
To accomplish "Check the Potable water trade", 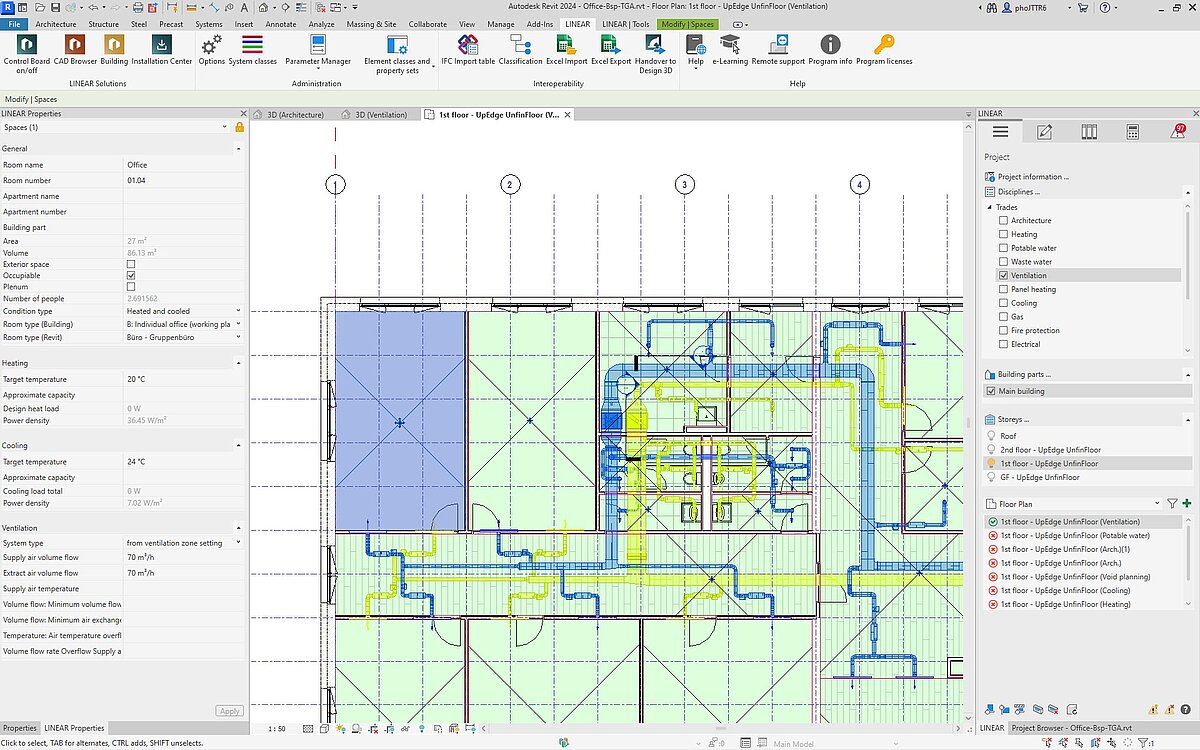I will pyautogui.click(x=1003, y=248).
